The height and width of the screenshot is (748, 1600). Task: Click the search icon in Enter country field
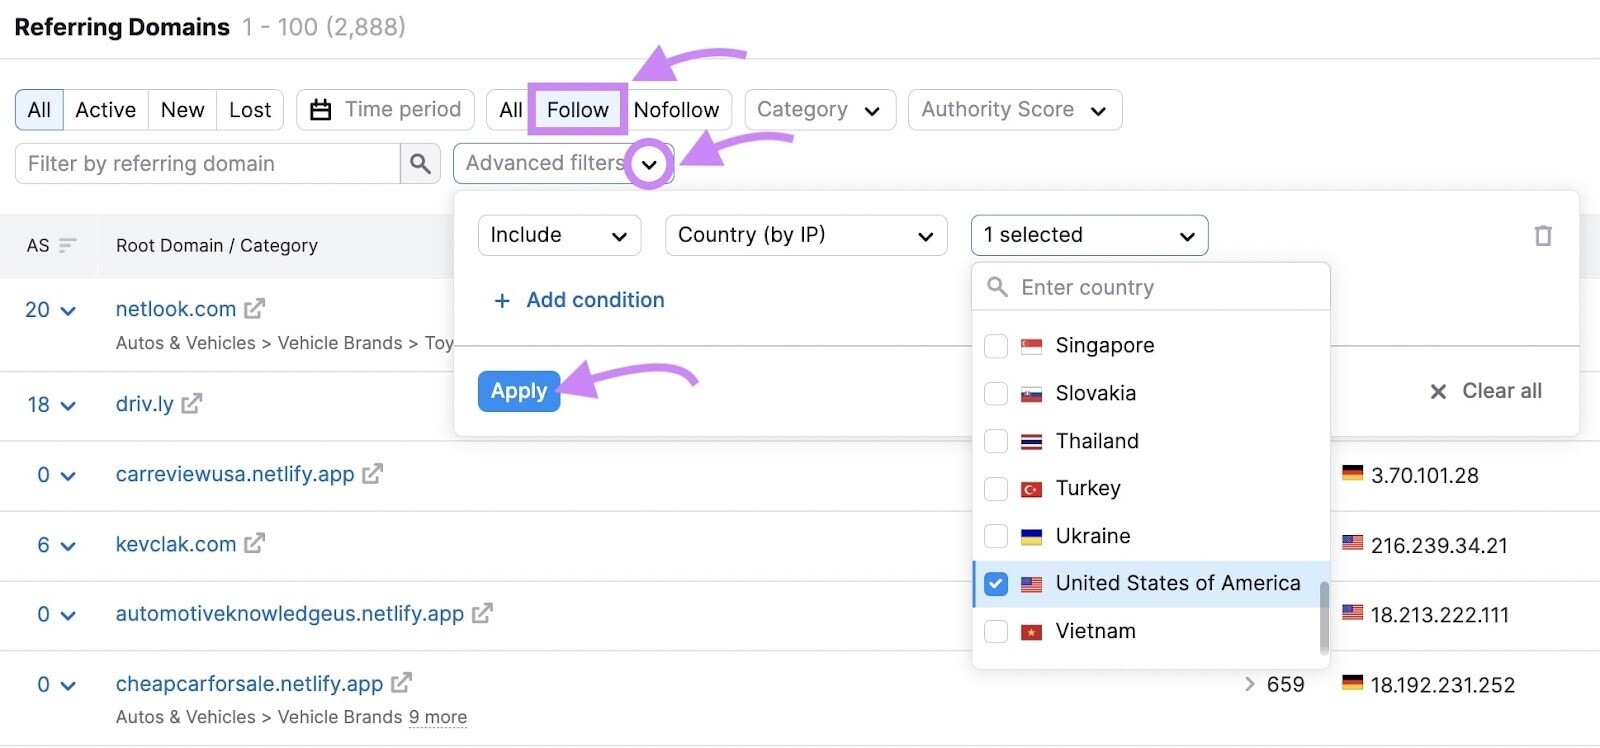pos(997,287)
